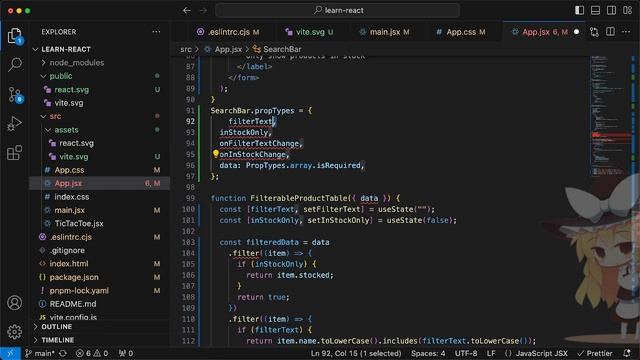Open index.html in the explorer

[100, 264]
